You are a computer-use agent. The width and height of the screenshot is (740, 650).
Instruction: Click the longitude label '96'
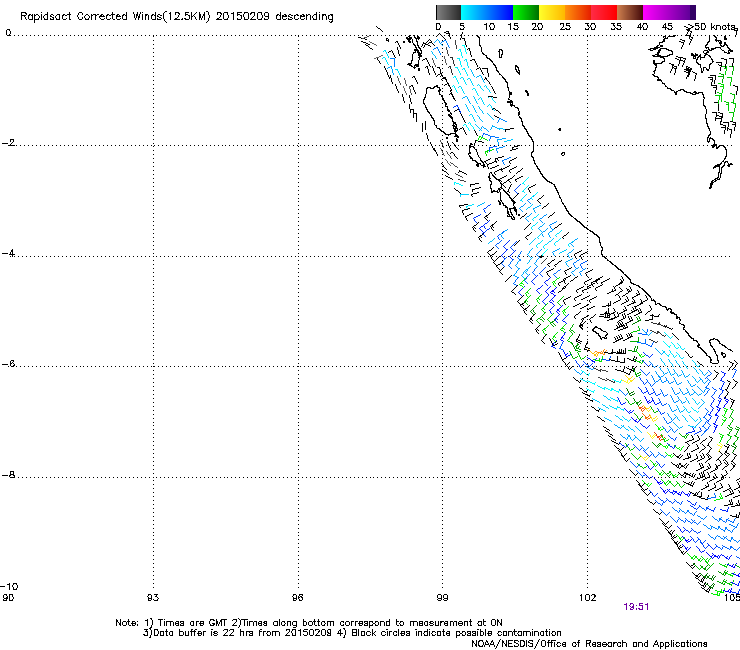(x=297, y=598)
